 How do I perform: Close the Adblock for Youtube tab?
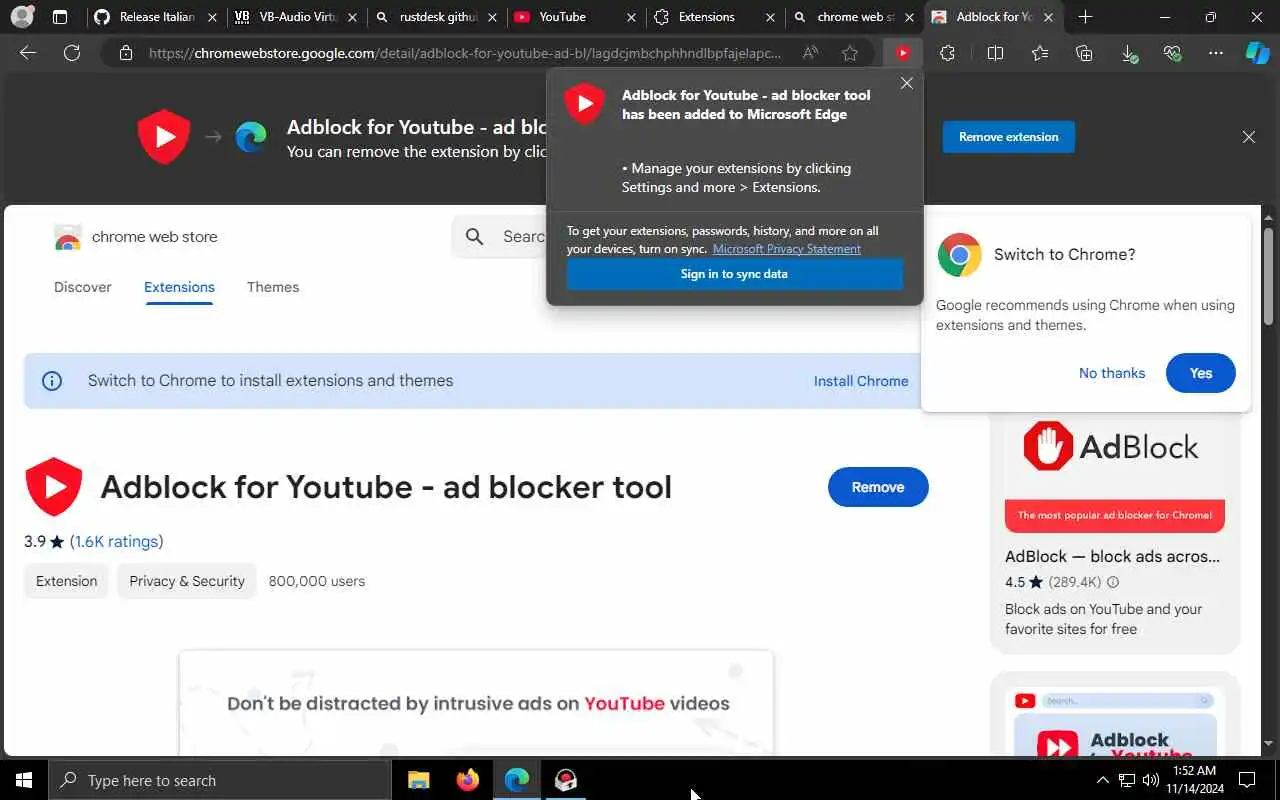pos(1048,17)
